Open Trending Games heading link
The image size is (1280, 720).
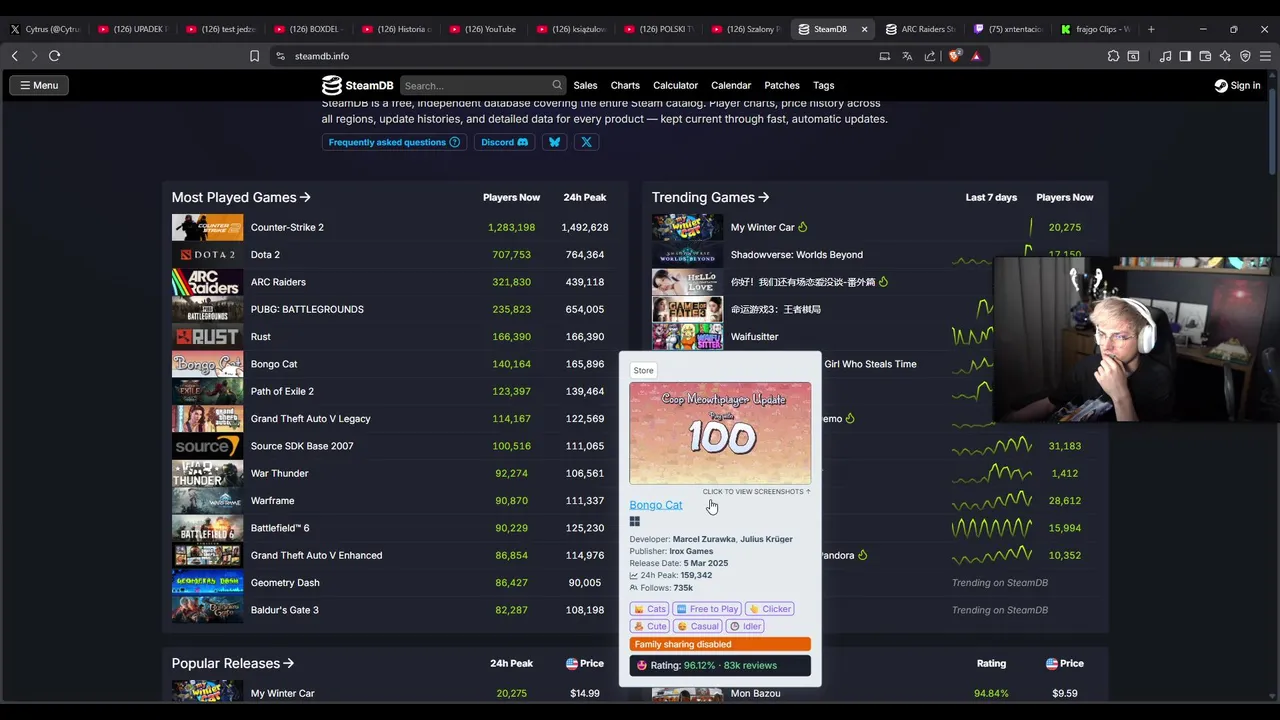click(710, 197)
